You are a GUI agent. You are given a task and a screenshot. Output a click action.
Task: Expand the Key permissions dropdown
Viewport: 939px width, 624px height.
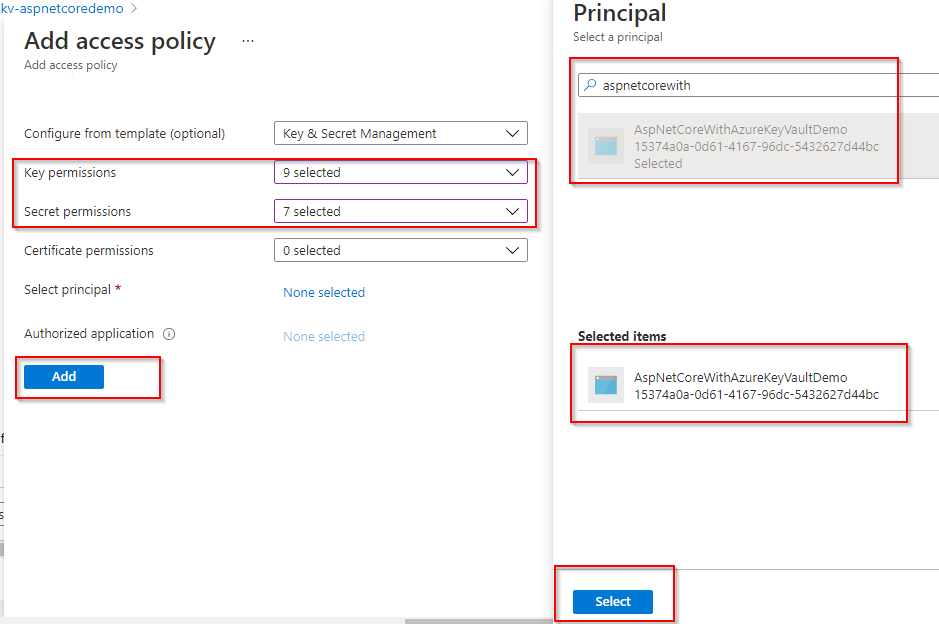[401, 172]
